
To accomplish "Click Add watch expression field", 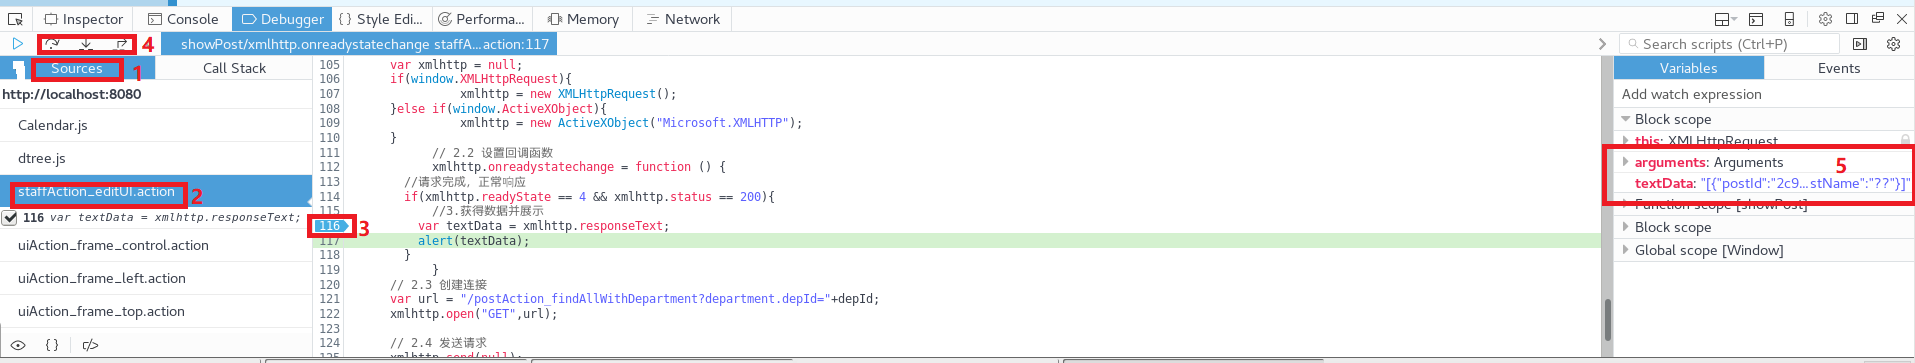I will pos(1763,94).
